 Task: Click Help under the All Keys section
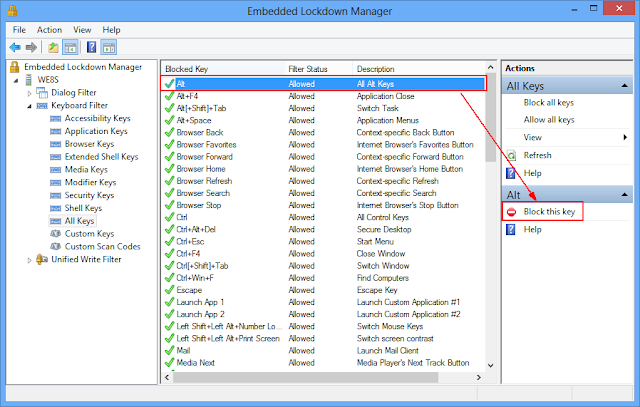pos(533,173)
